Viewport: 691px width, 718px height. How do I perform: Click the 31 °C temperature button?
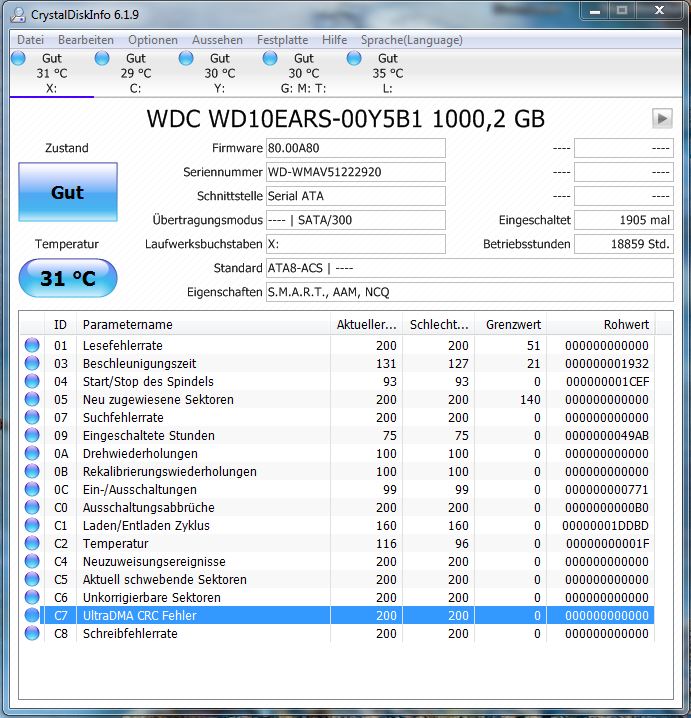click(x=68, y=278)
